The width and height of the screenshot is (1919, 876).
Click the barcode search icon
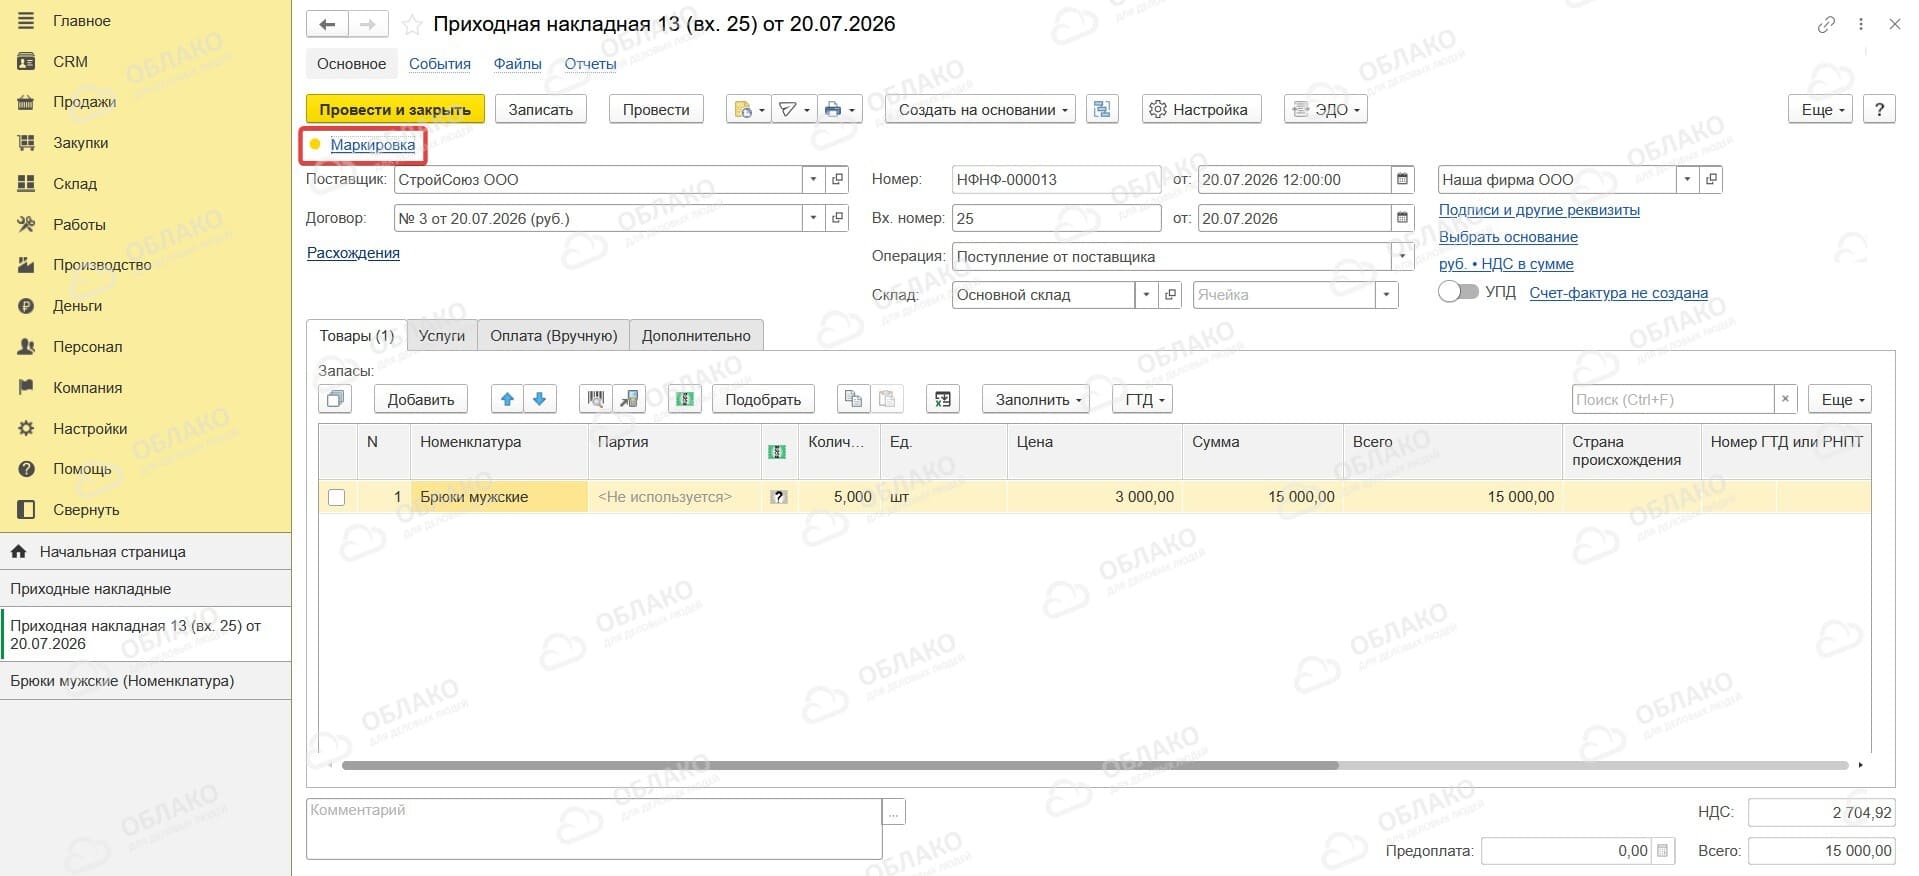click(596, 399)
